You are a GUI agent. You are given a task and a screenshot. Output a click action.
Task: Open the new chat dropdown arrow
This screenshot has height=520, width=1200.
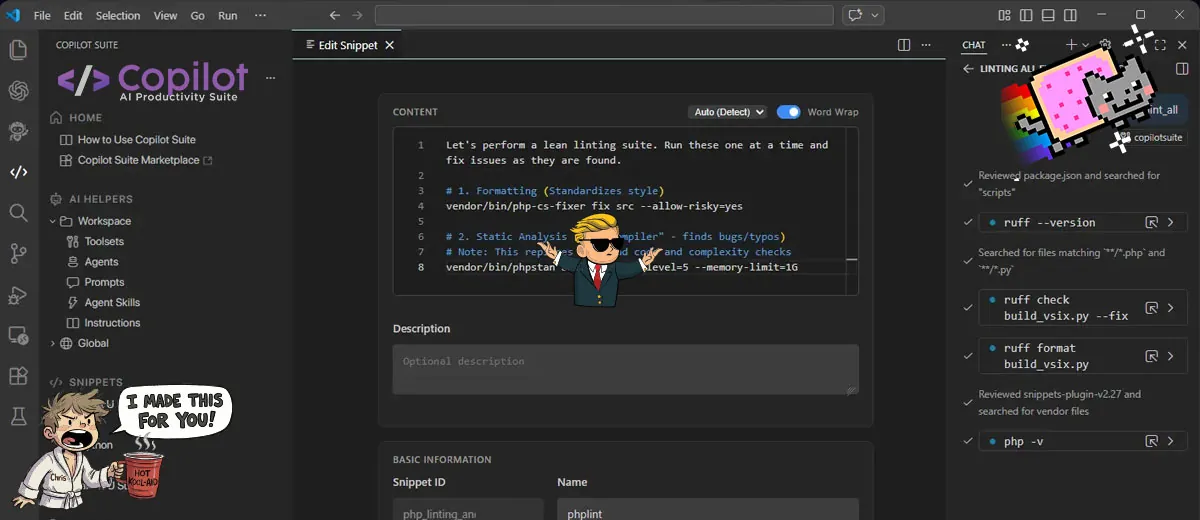(x=1086, y=45)
